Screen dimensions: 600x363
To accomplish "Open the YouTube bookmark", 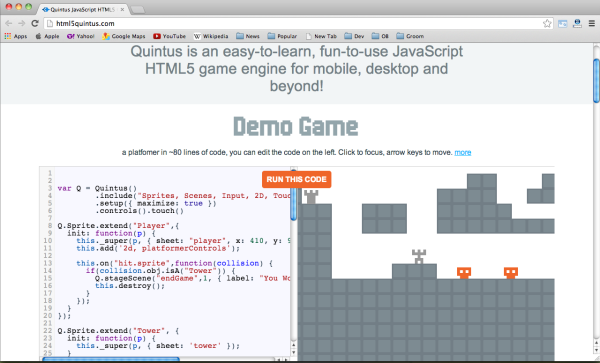I will (x=169, y=36).
